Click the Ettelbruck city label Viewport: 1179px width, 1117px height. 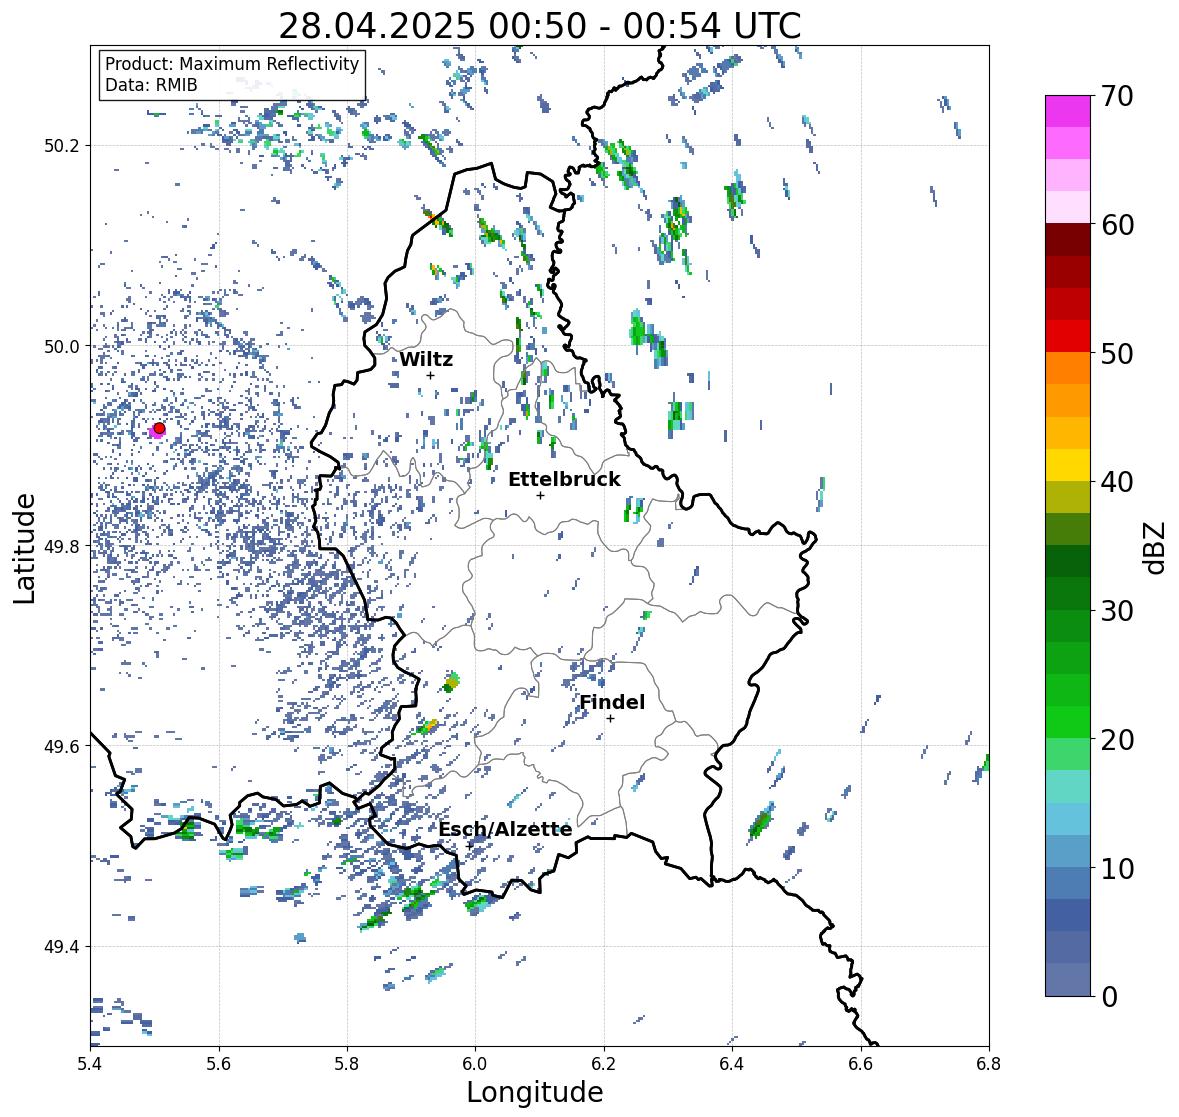pos(564,479)
